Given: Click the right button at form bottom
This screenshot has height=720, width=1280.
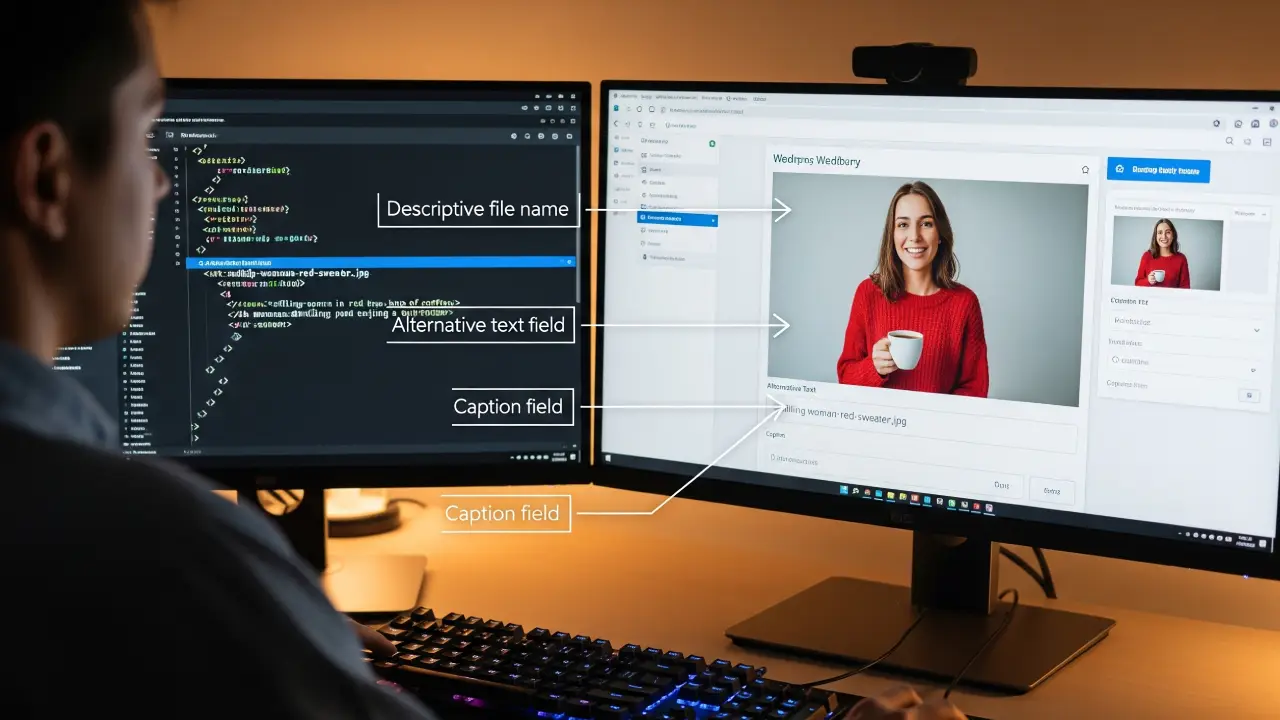Looking at the screenshot, I should pos(1051,491).
